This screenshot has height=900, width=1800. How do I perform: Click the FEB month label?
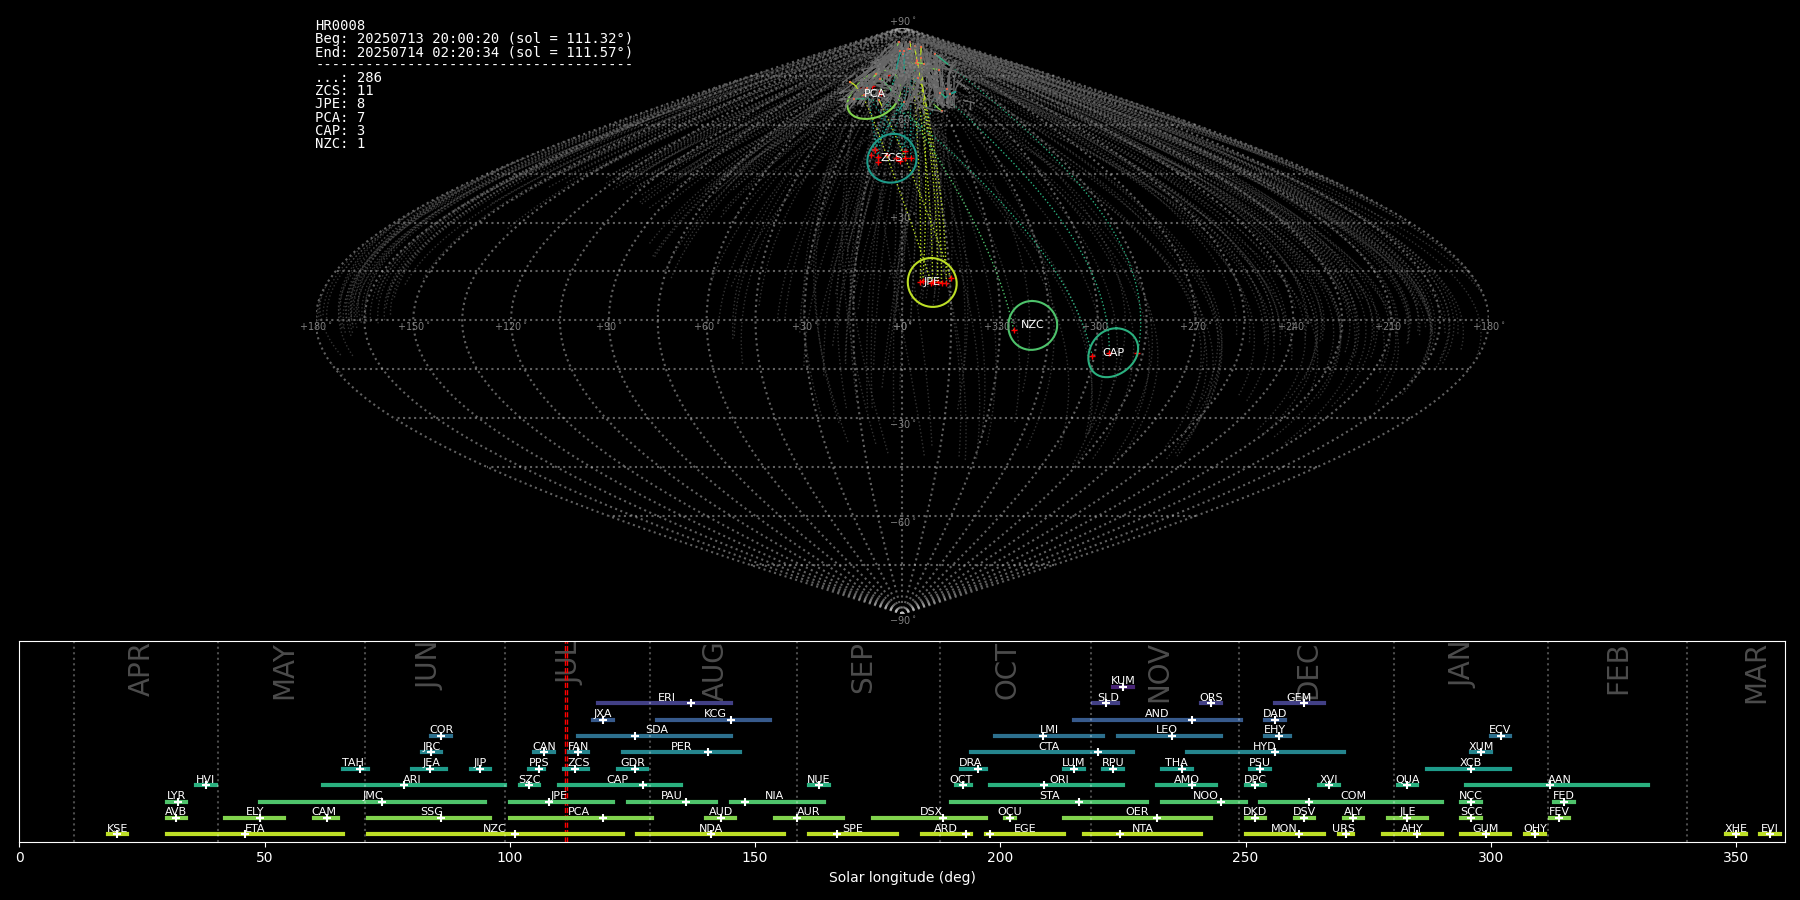[x=1618, y=670]
